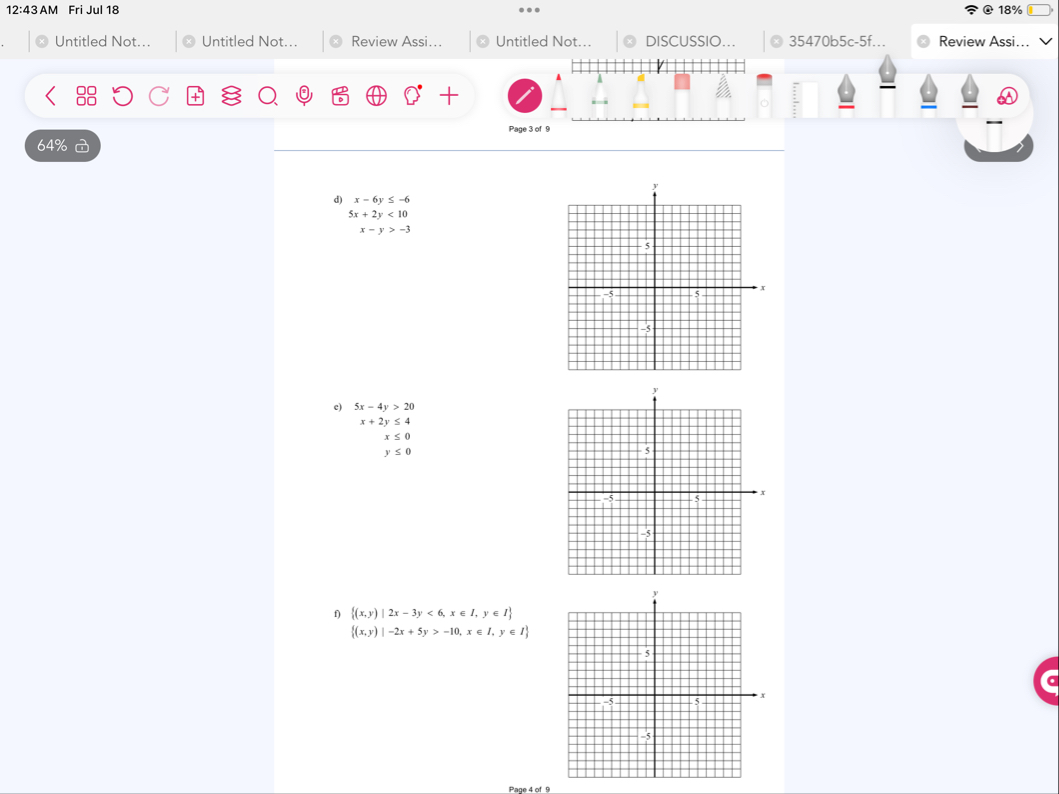
Task: Tap the graph grid for problem e
Action: pyautogui.click(x=654, y=492)
